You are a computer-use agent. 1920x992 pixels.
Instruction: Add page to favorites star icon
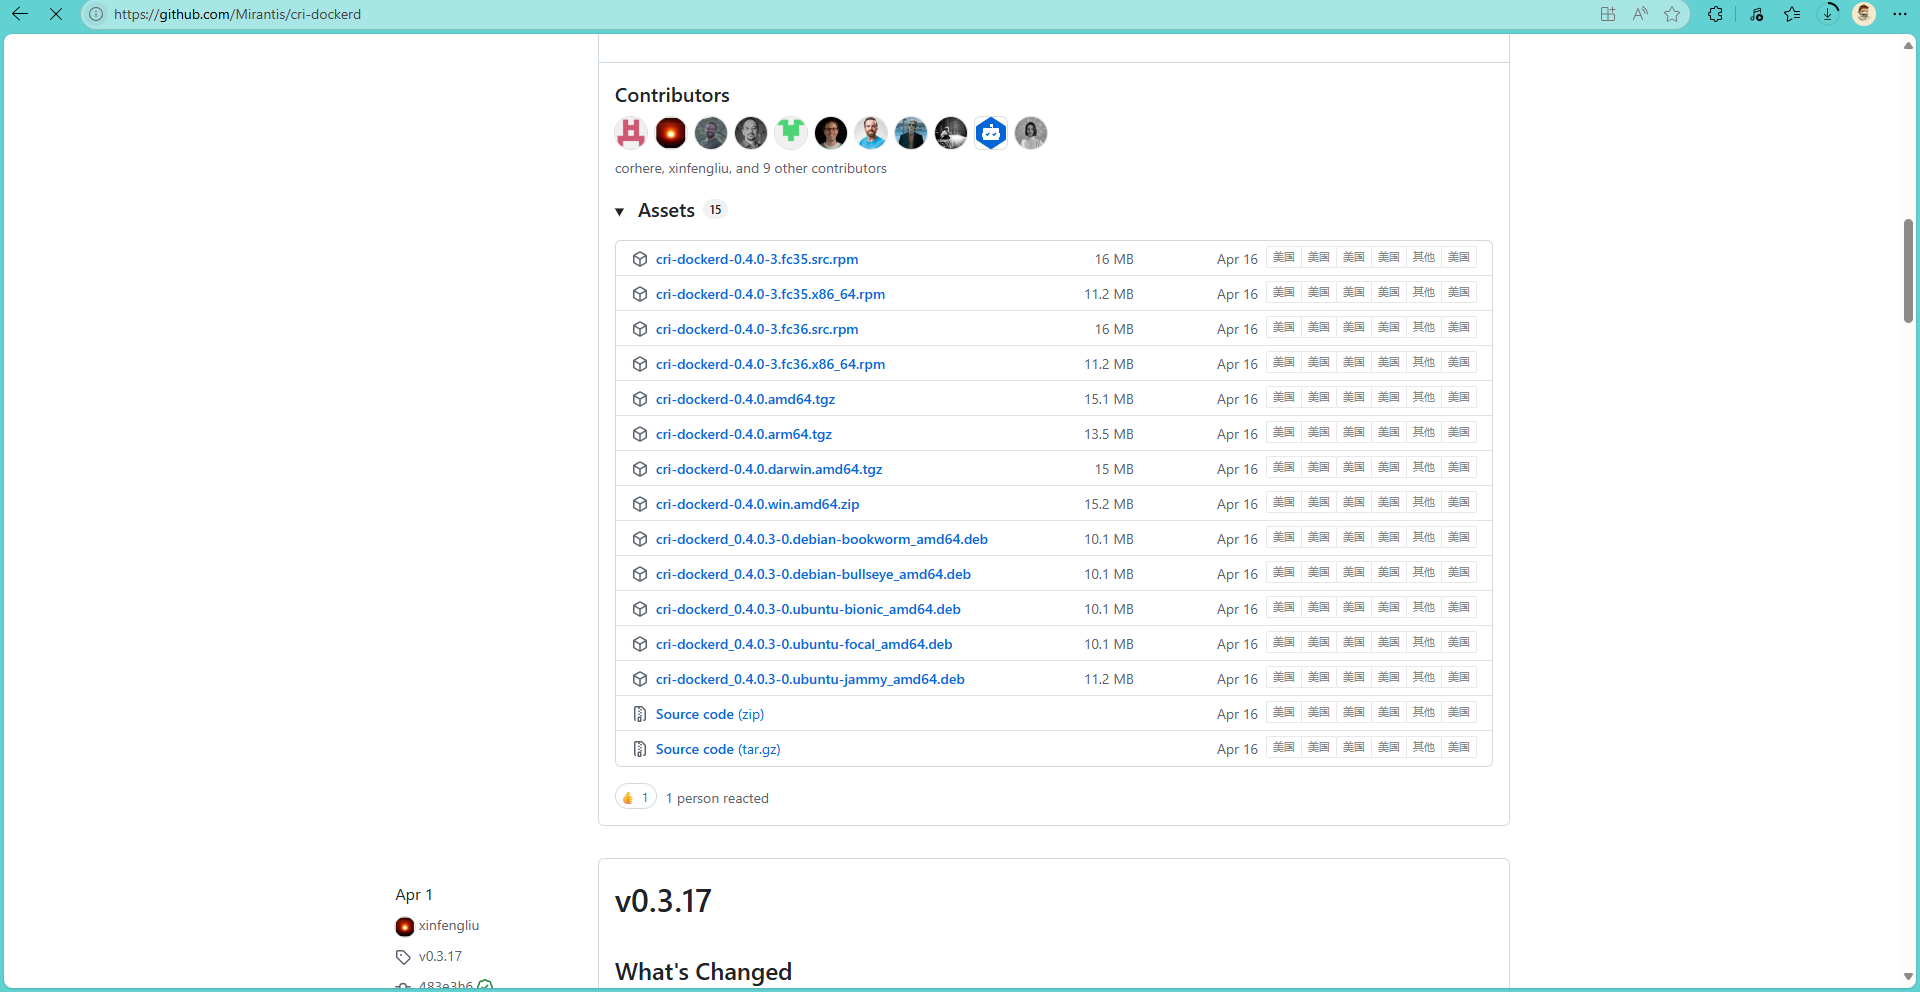1672,14
